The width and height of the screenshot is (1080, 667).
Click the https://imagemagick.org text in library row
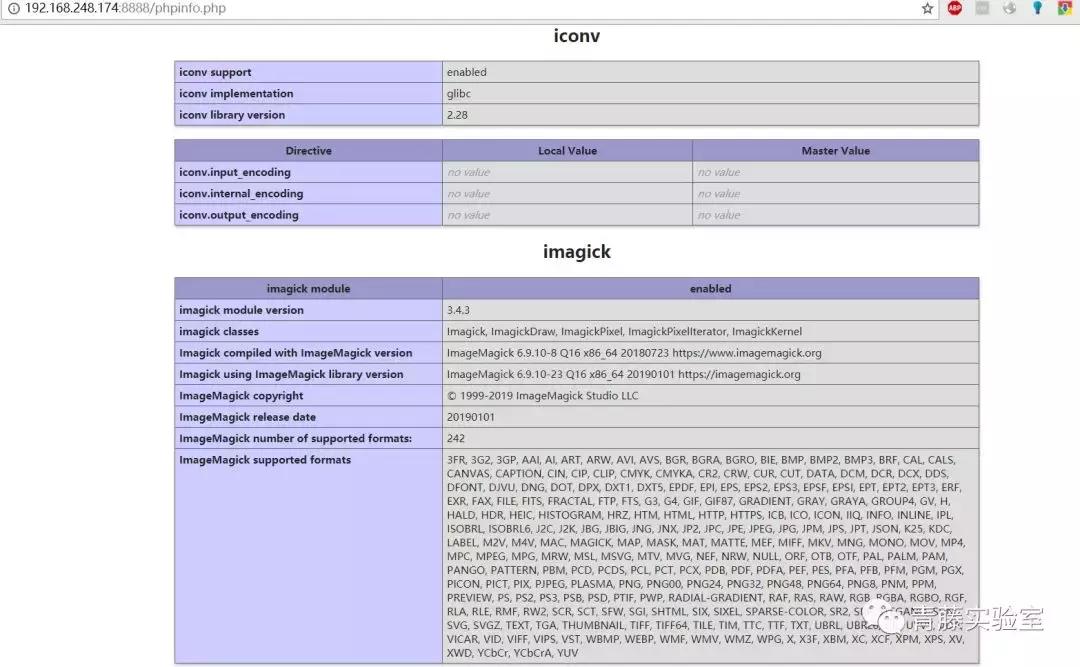pyautogui.click(x=739, y=374)
